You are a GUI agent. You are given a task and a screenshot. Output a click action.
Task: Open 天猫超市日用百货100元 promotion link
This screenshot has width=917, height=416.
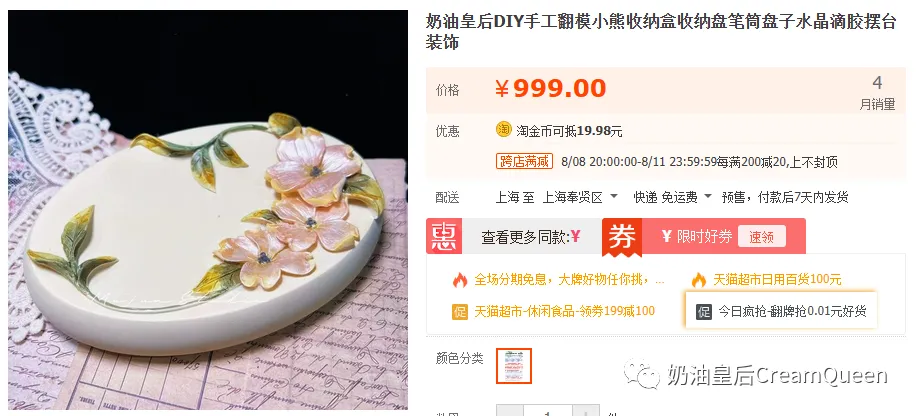click(x=777, y=280)
